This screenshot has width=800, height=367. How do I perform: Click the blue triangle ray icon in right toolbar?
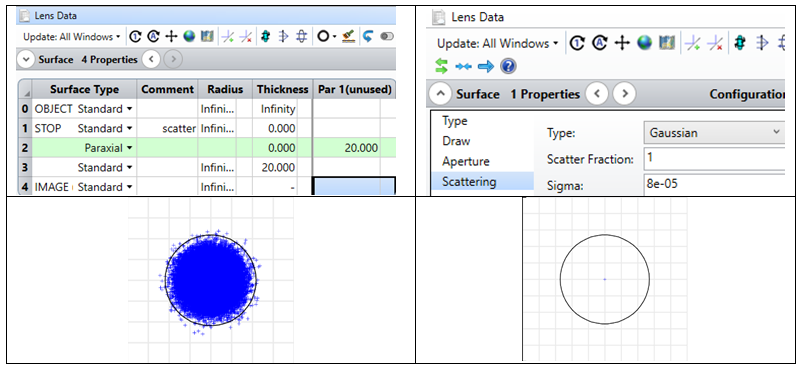pos(763,44)
